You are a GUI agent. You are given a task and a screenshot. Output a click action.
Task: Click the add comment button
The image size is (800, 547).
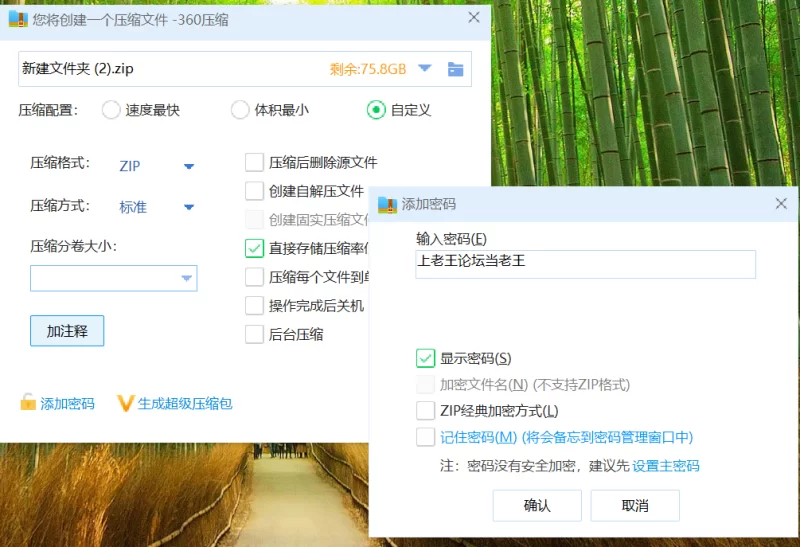(67, 331)
